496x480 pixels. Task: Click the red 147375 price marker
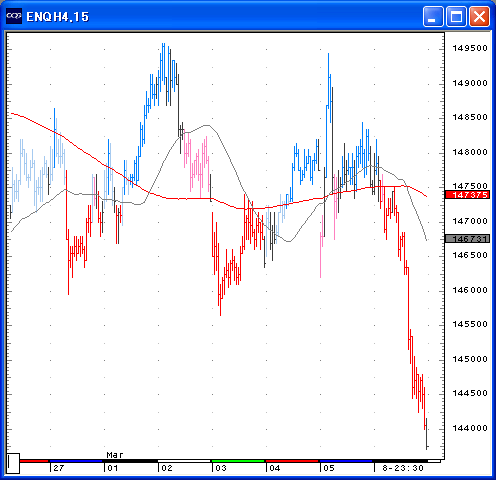coord(468,194)
